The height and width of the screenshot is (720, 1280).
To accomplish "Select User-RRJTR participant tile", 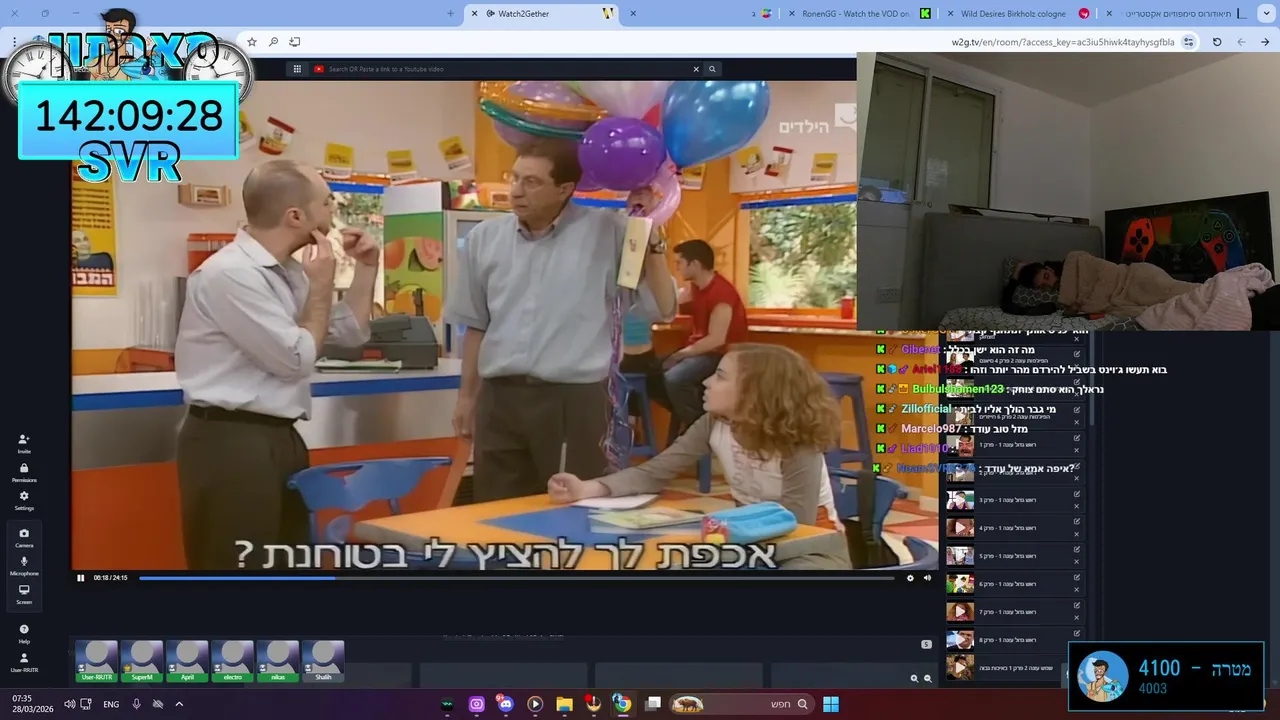I will coord(97,661).
